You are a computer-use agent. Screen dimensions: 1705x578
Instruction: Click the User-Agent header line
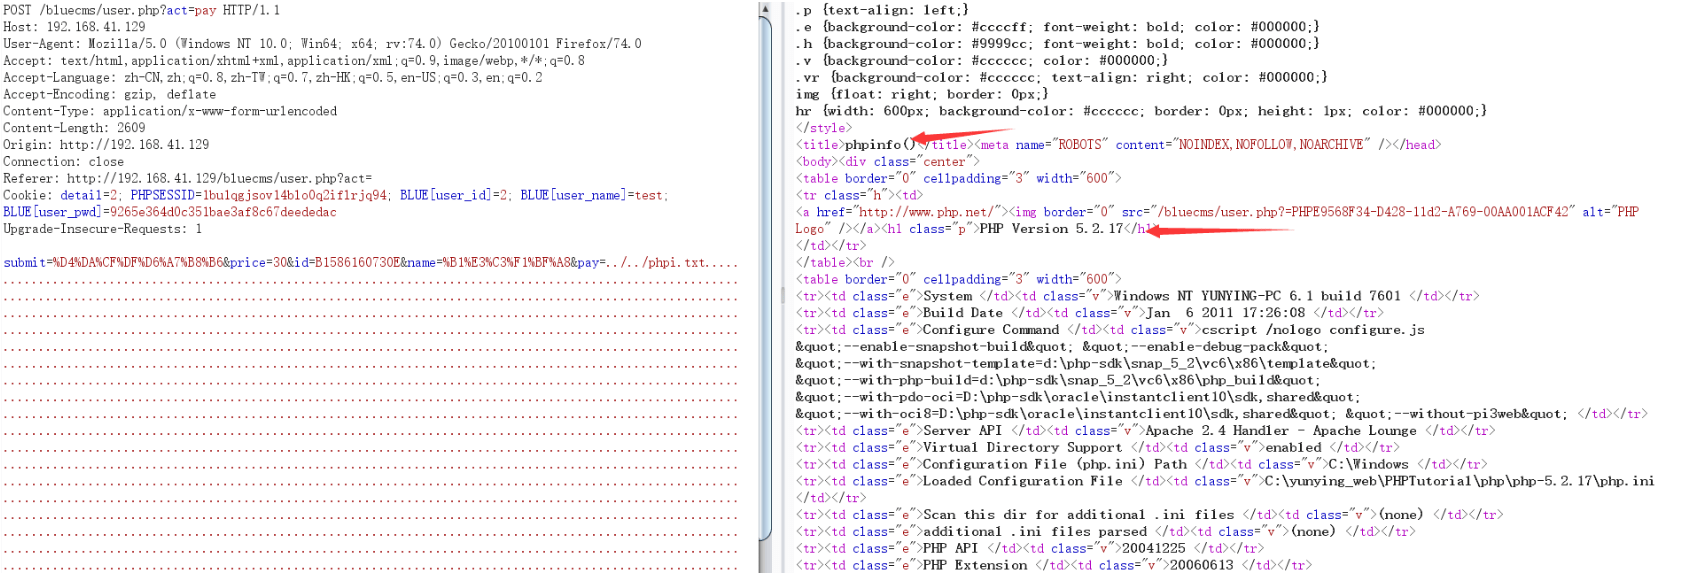point(321,44)
